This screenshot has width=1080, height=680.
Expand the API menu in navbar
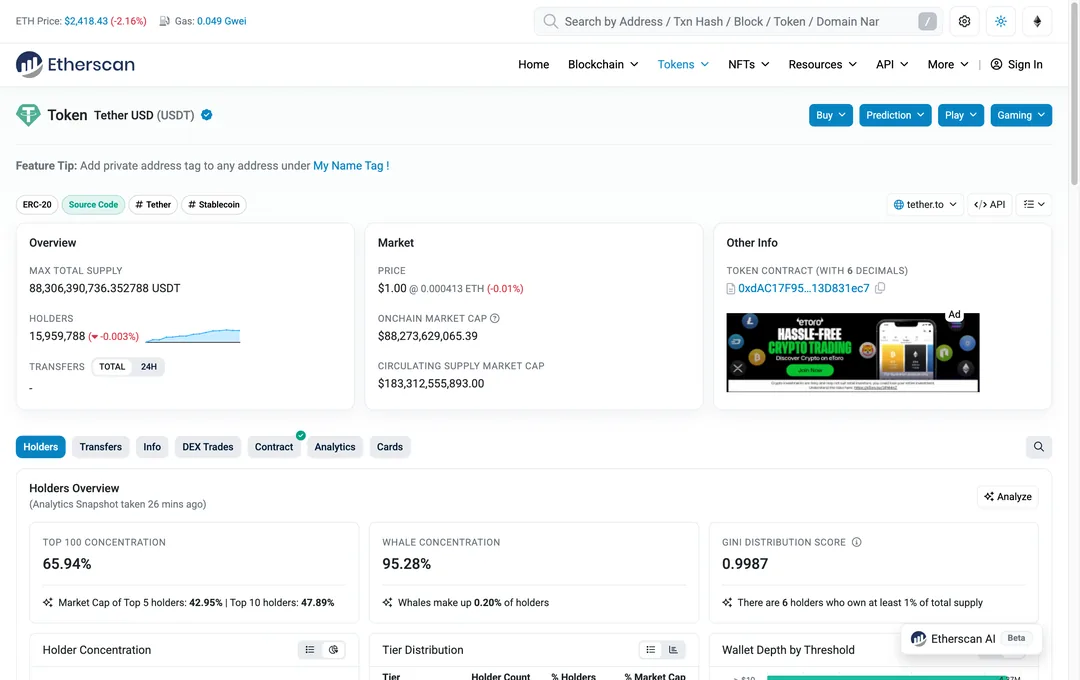[892, 64]
